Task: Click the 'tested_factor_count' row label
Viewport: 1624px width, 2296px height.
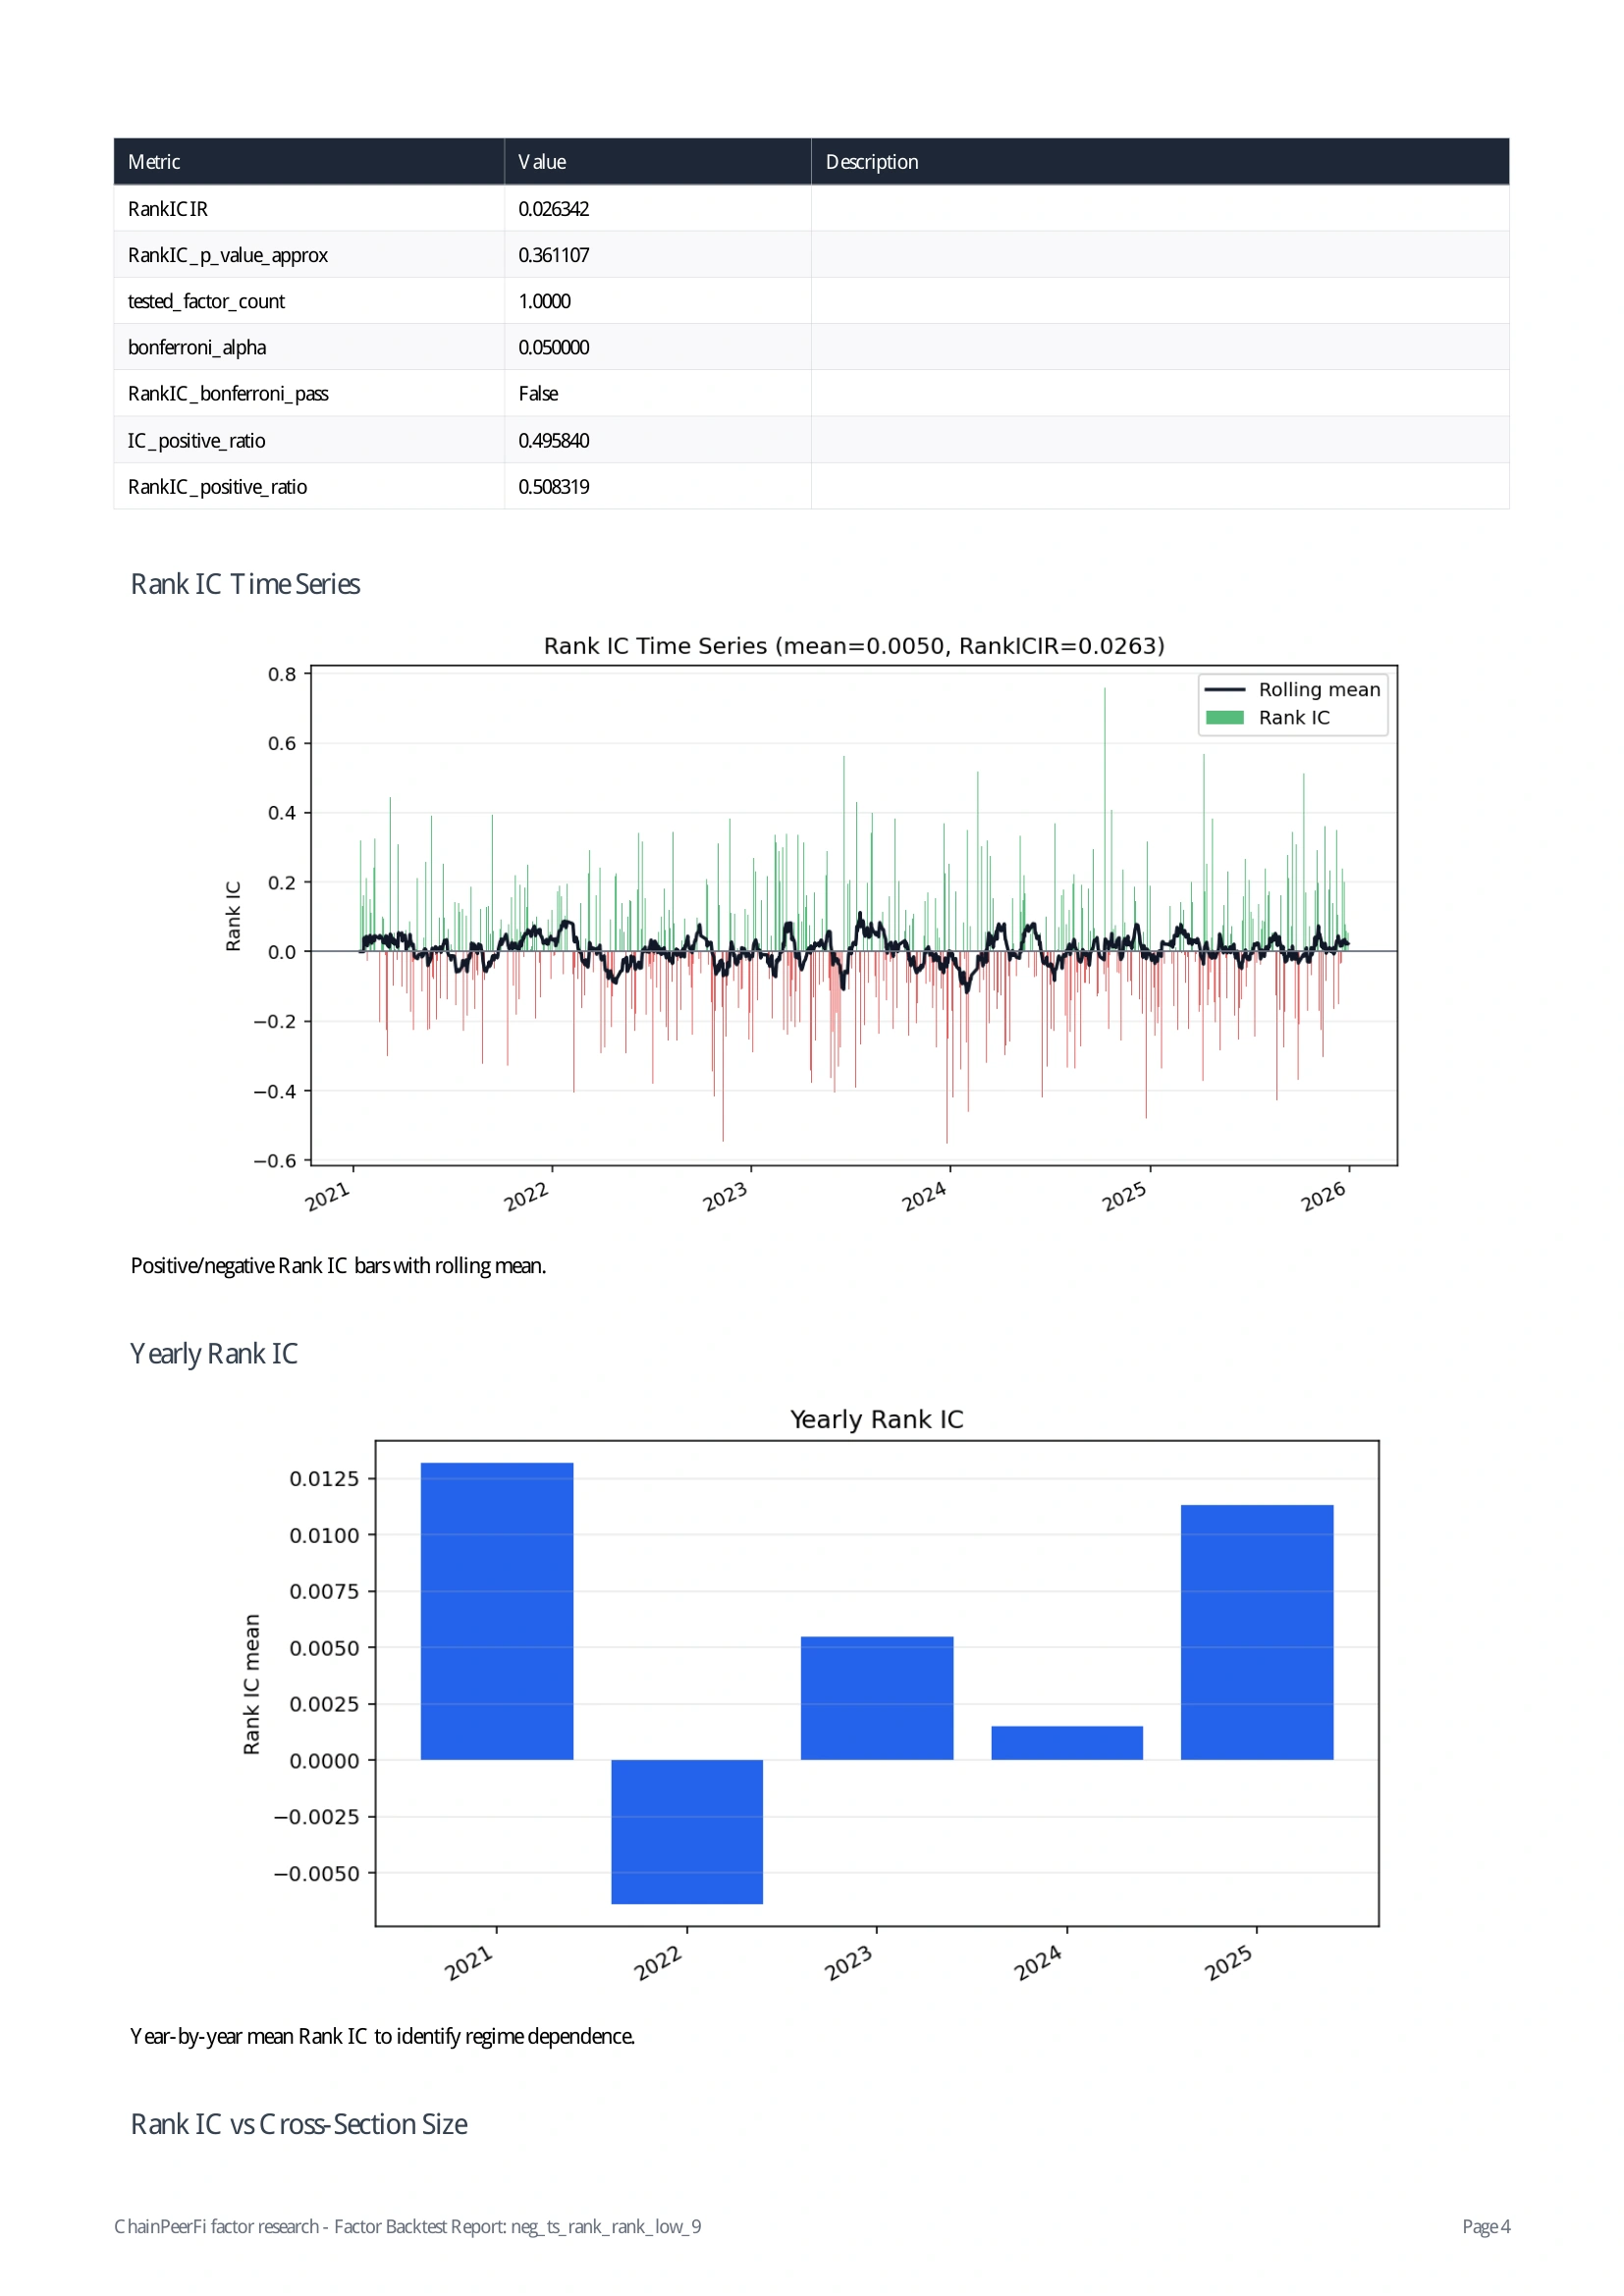Action: click(206, 301)
